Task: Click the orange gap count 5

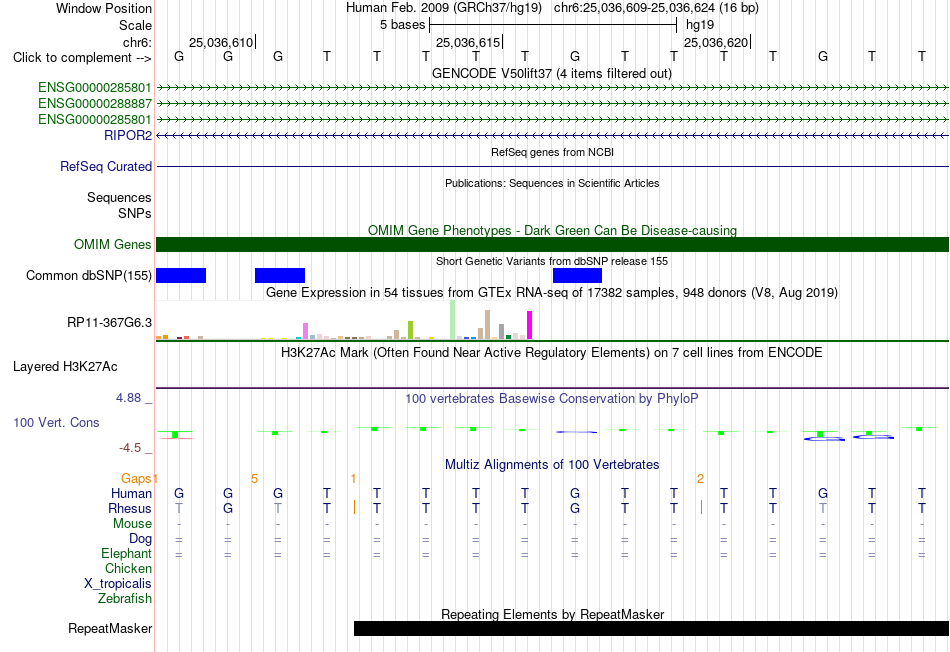Action: point(254,479)
